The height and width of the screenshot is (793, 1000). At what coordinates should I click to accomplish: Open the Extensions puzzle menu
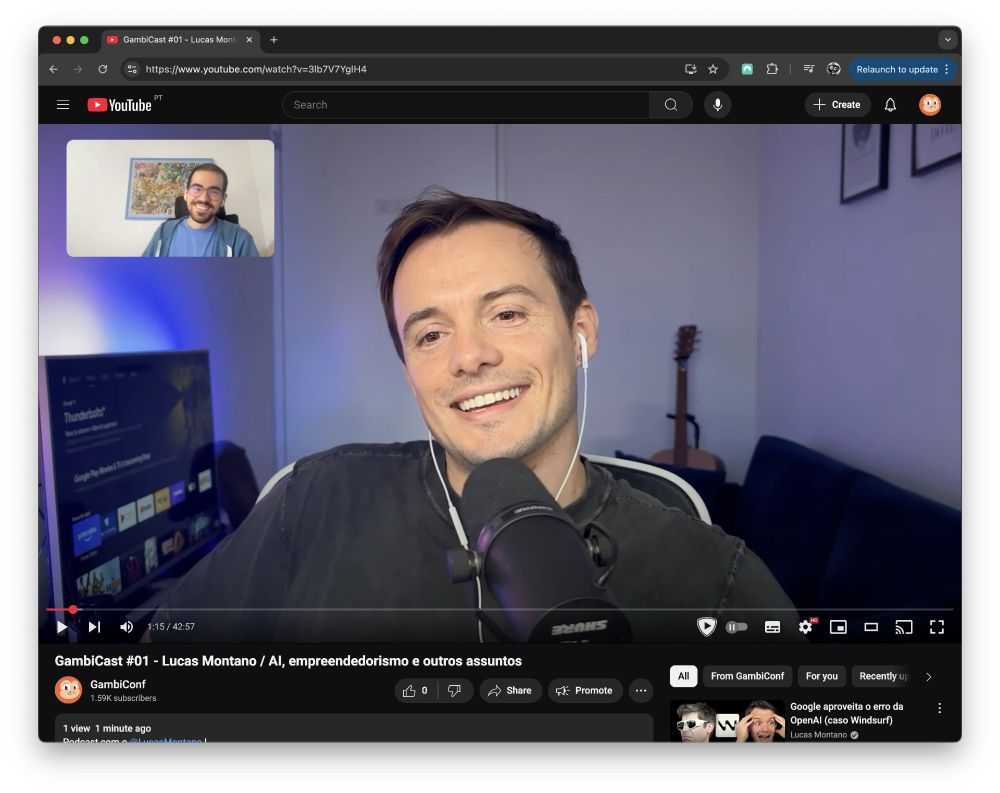tap(772, 69)
